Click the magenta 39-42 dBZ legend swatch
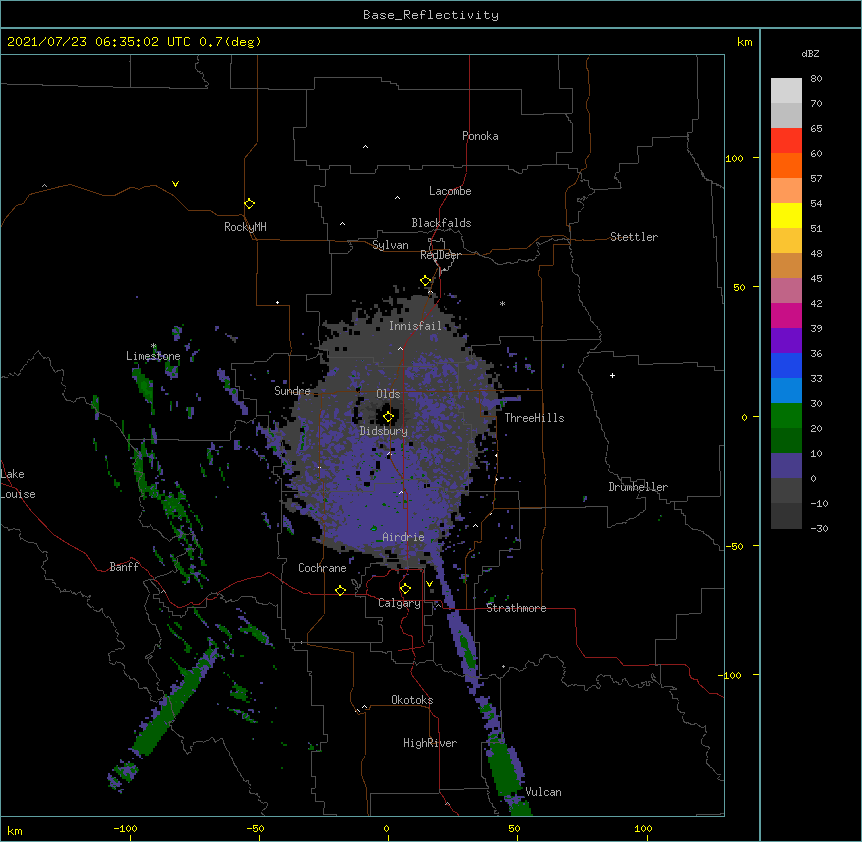The width and height of the screenshot is (862, 842). [x=786, y=315]
